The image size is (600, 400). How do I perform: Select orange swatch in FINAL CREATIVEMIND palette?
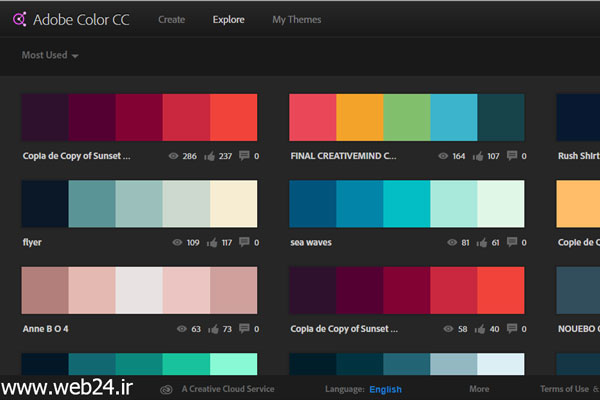tap(360, 117)
